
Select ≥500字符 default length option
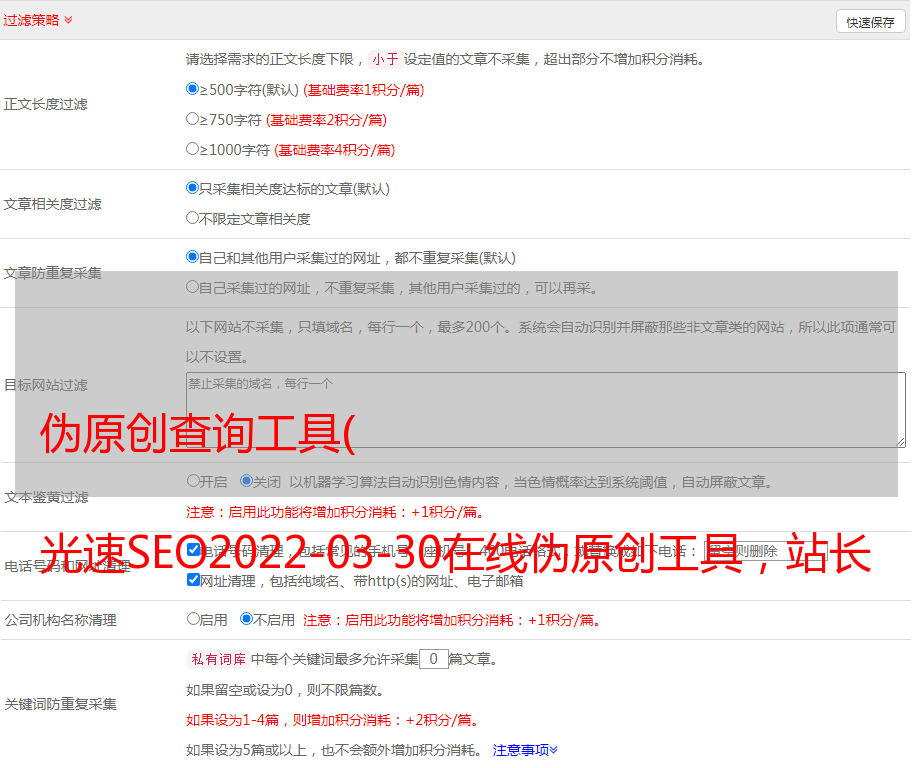(193, 89)
